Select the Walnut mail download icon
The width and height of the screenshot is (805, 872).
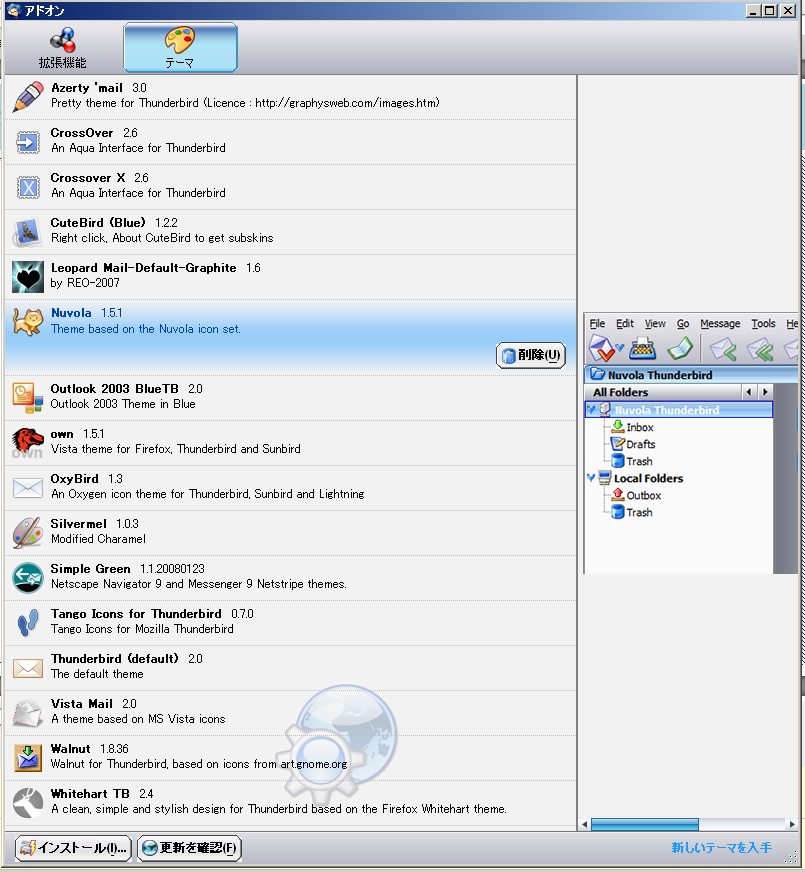point(28,757)
